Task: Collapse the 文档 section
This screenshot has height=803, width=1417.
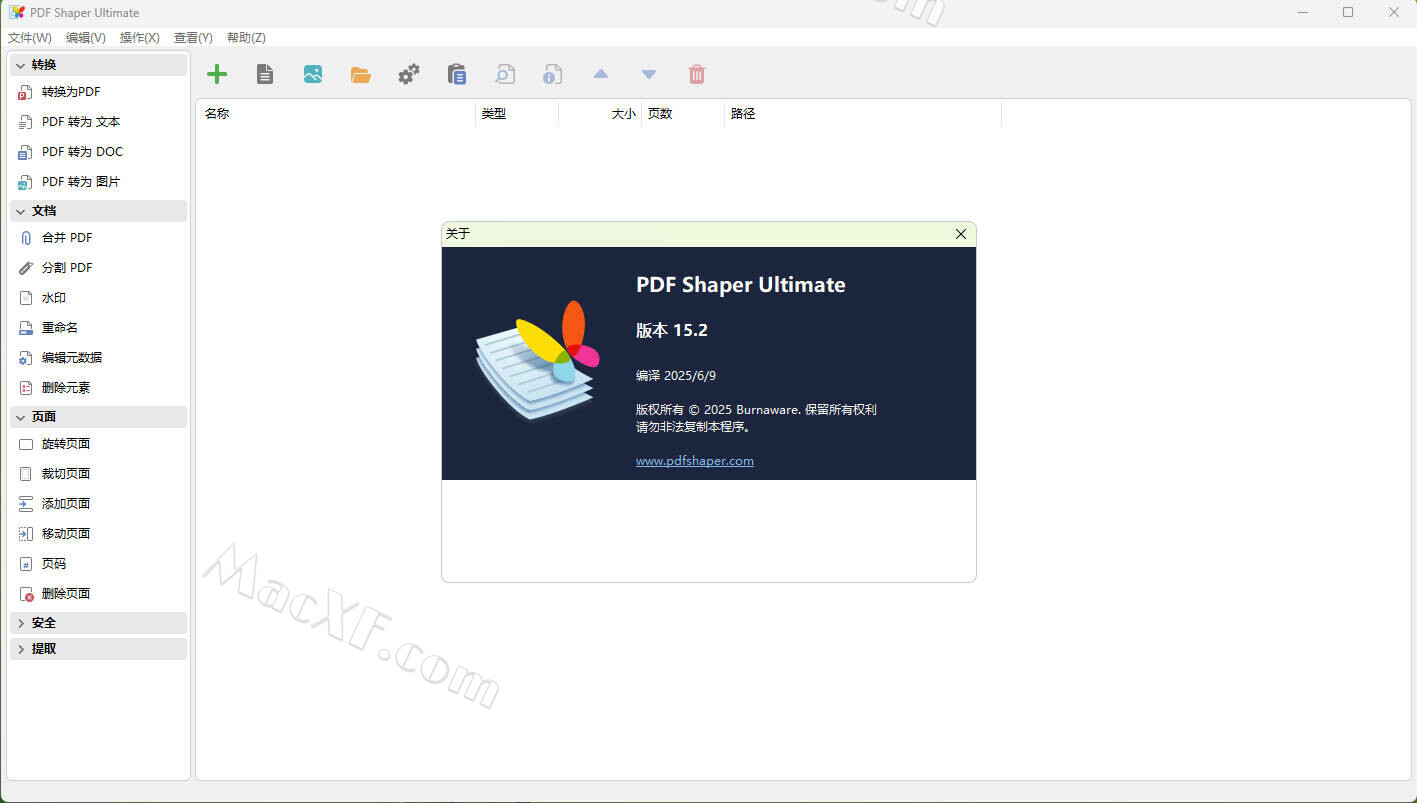Action: tap(98, 211)
